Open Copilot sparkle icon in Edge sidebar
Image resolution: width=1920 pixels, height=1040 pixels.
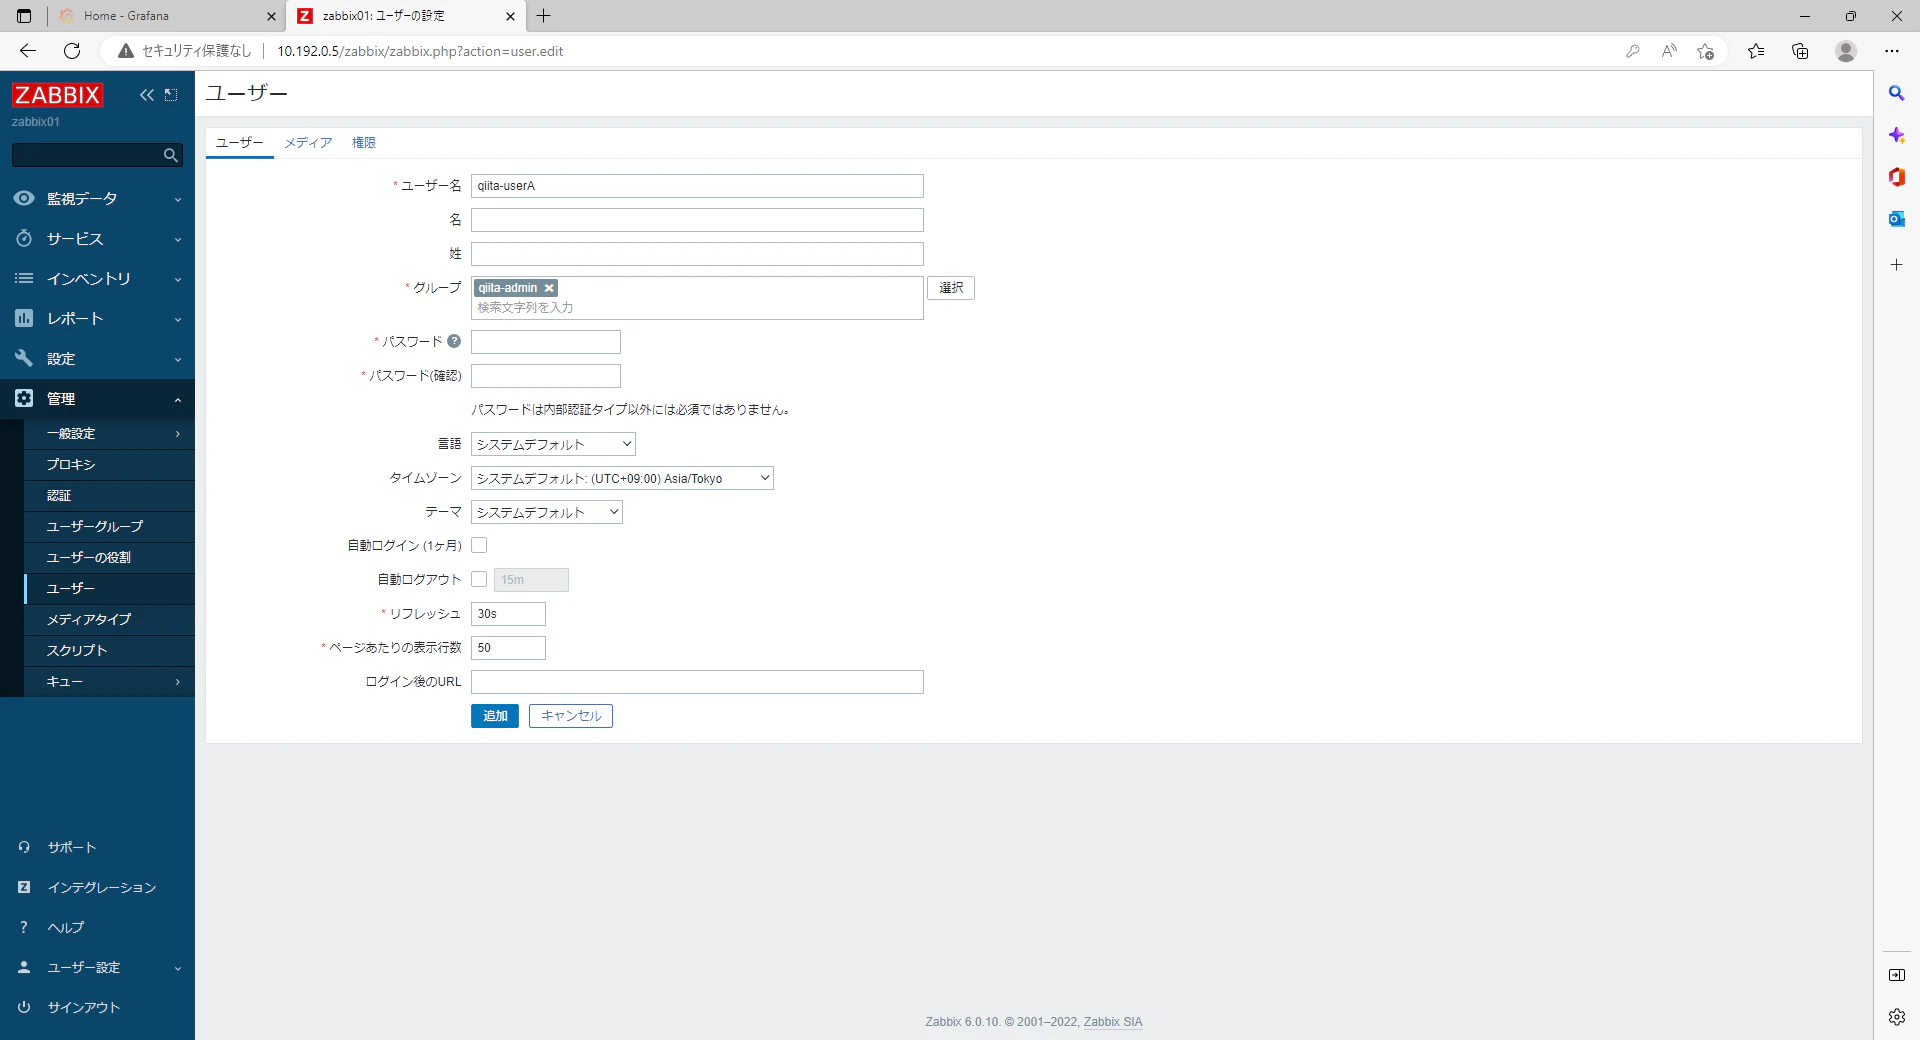click(1896, 135)
